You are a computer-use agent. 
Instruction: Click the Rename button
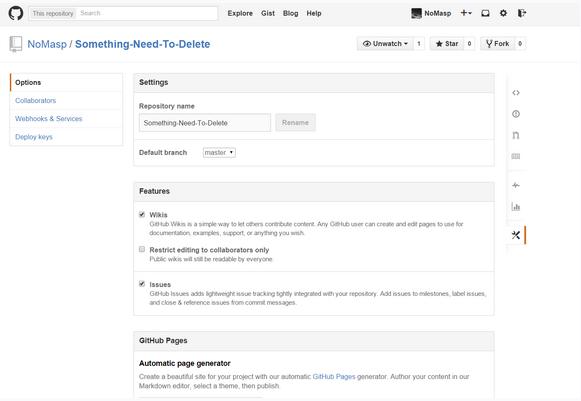point(295,123)
